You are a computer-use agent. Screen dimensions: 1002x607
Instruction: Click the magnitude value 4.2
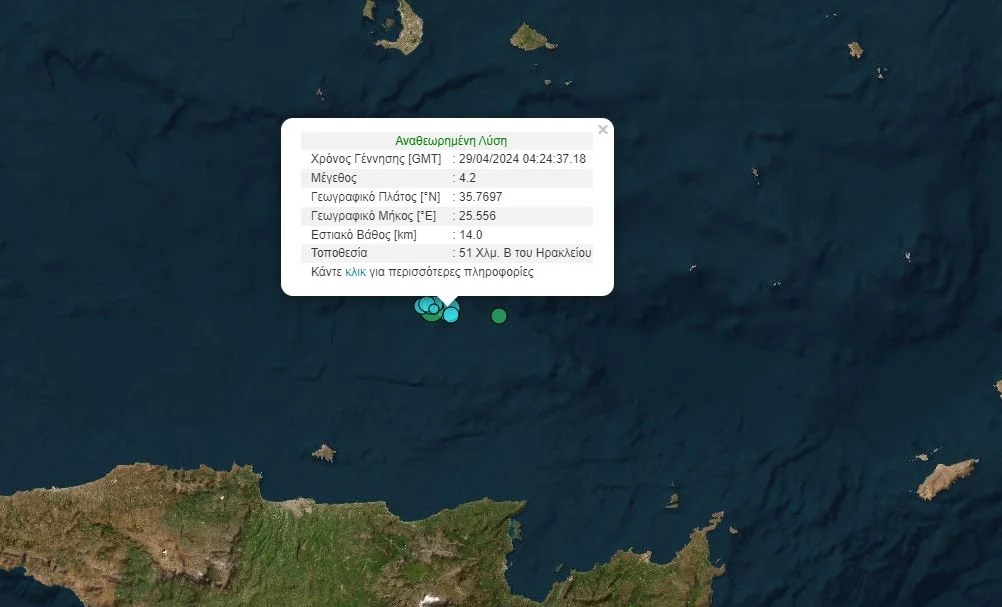point(467,178)
